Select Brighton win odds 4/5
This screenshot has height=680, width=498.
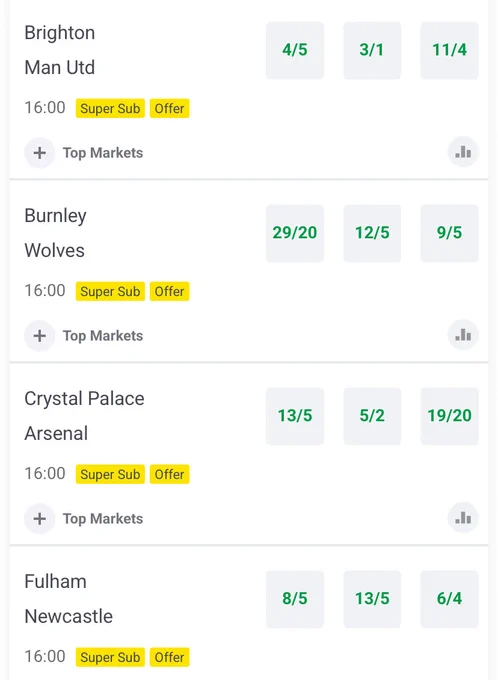(x=295, y=50)
